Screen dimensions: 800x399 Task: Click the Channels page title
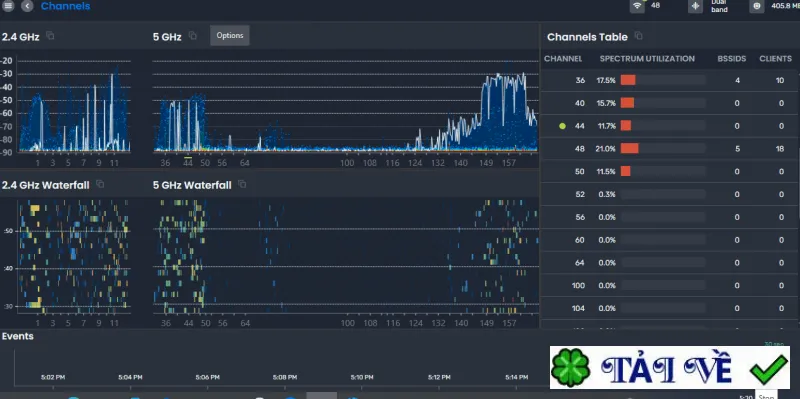(x=65, y=6)
